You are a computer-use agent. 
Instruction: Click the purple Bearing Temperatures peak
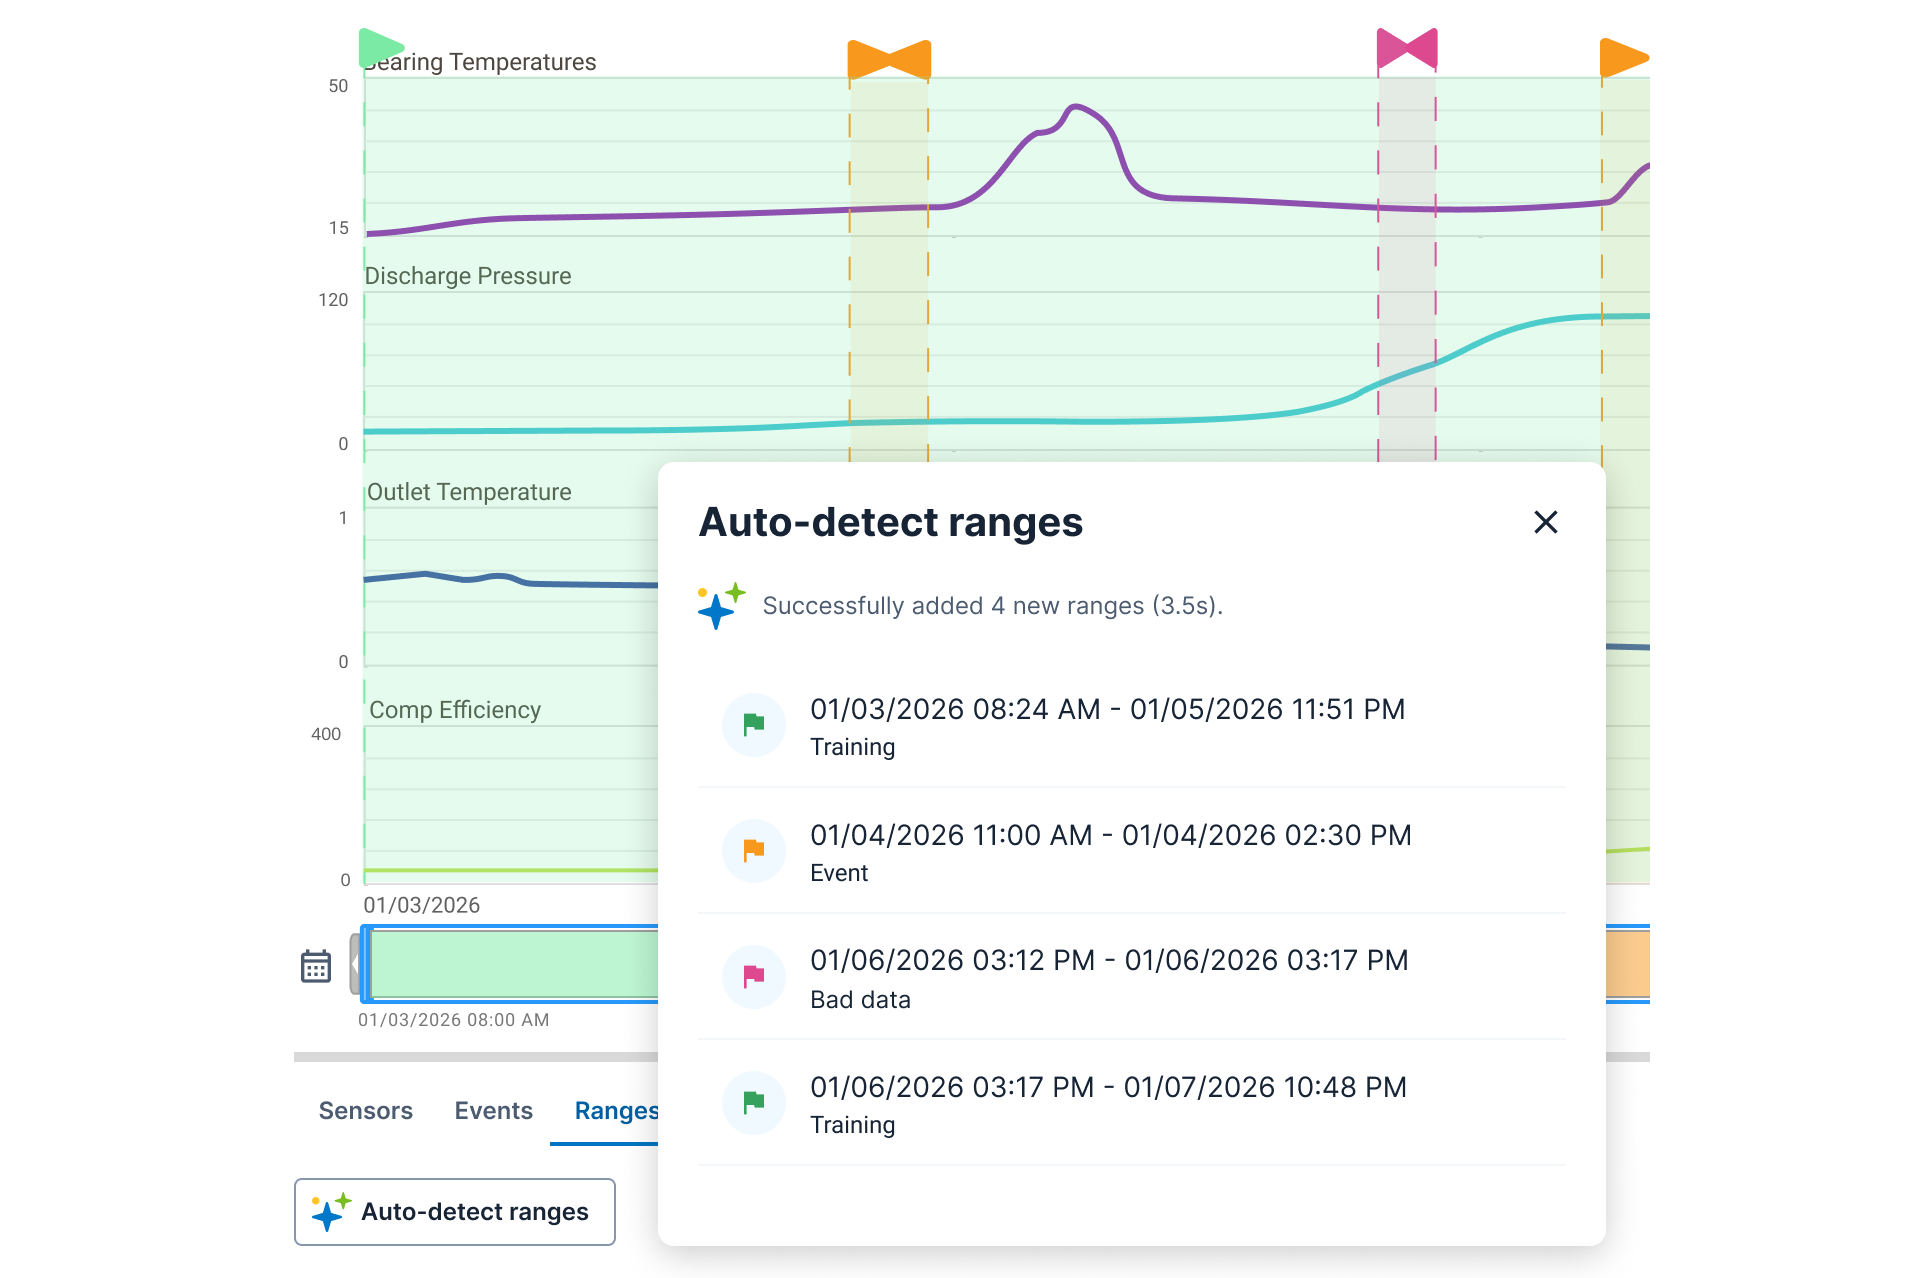1075,107
